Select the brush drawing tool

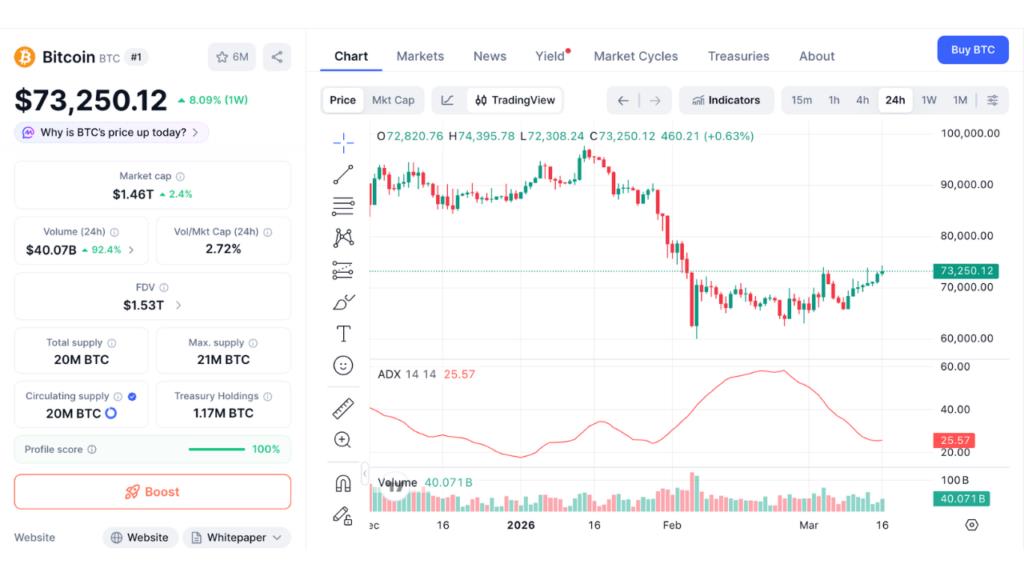343,302
